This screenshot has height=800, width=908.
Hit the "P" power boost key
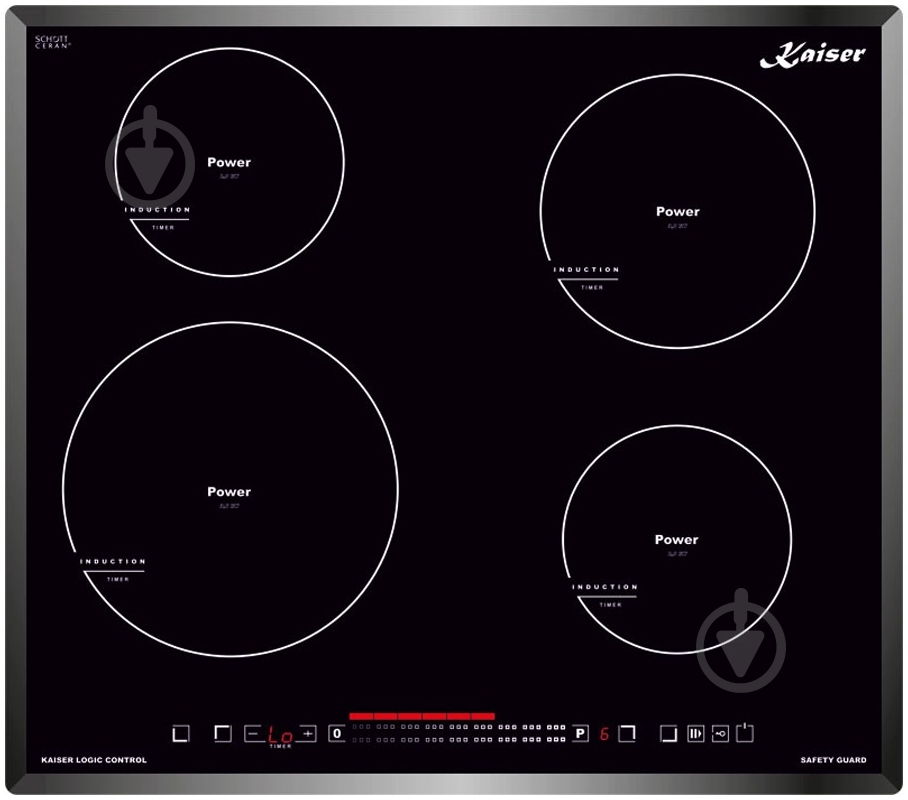tap(580, 734)
